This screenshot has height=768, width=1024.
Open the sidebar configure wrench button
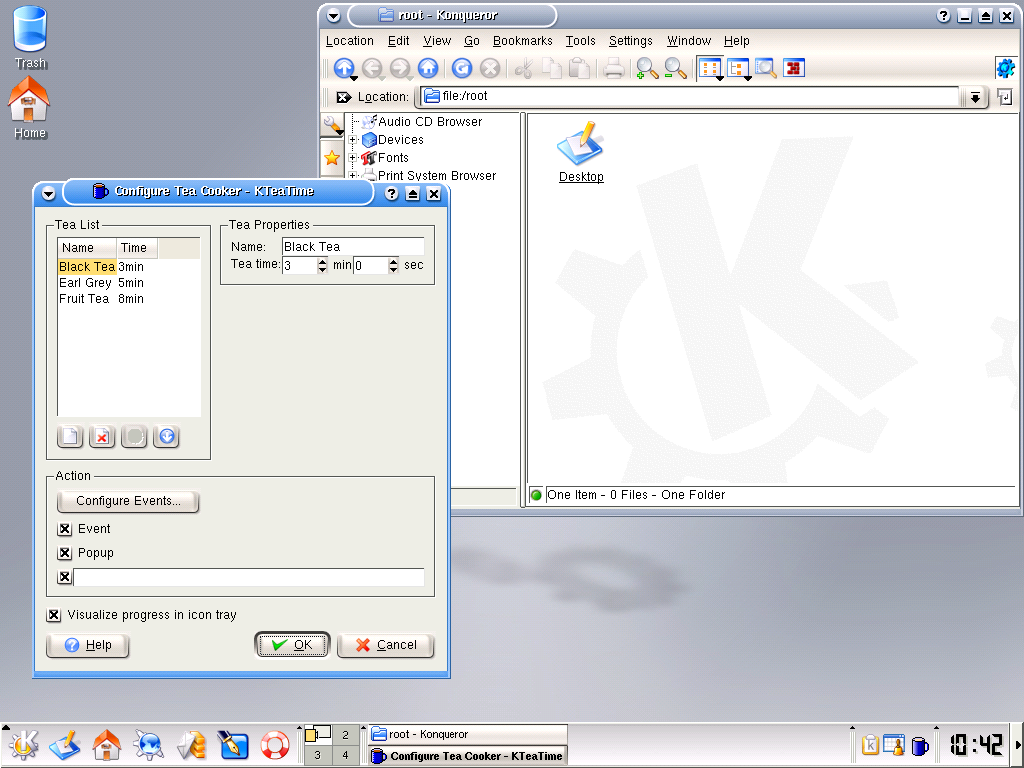coord(332,125)
